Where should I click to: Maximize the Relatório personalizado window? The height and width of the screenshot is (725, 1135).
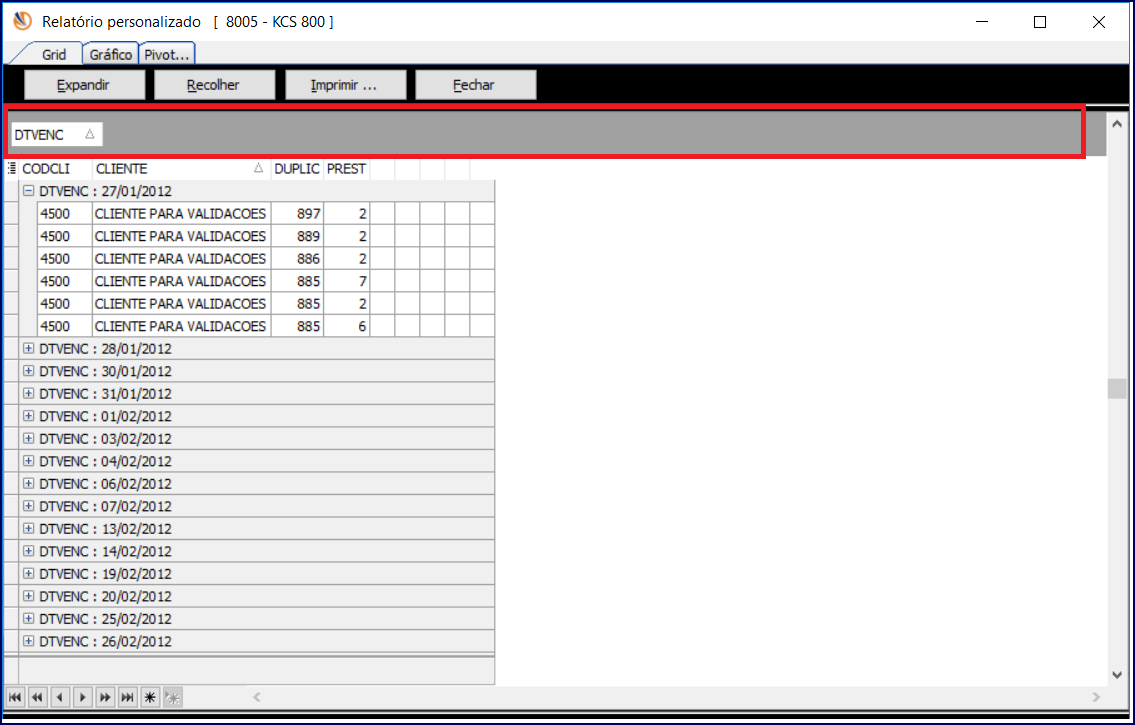pos(1040,22)
